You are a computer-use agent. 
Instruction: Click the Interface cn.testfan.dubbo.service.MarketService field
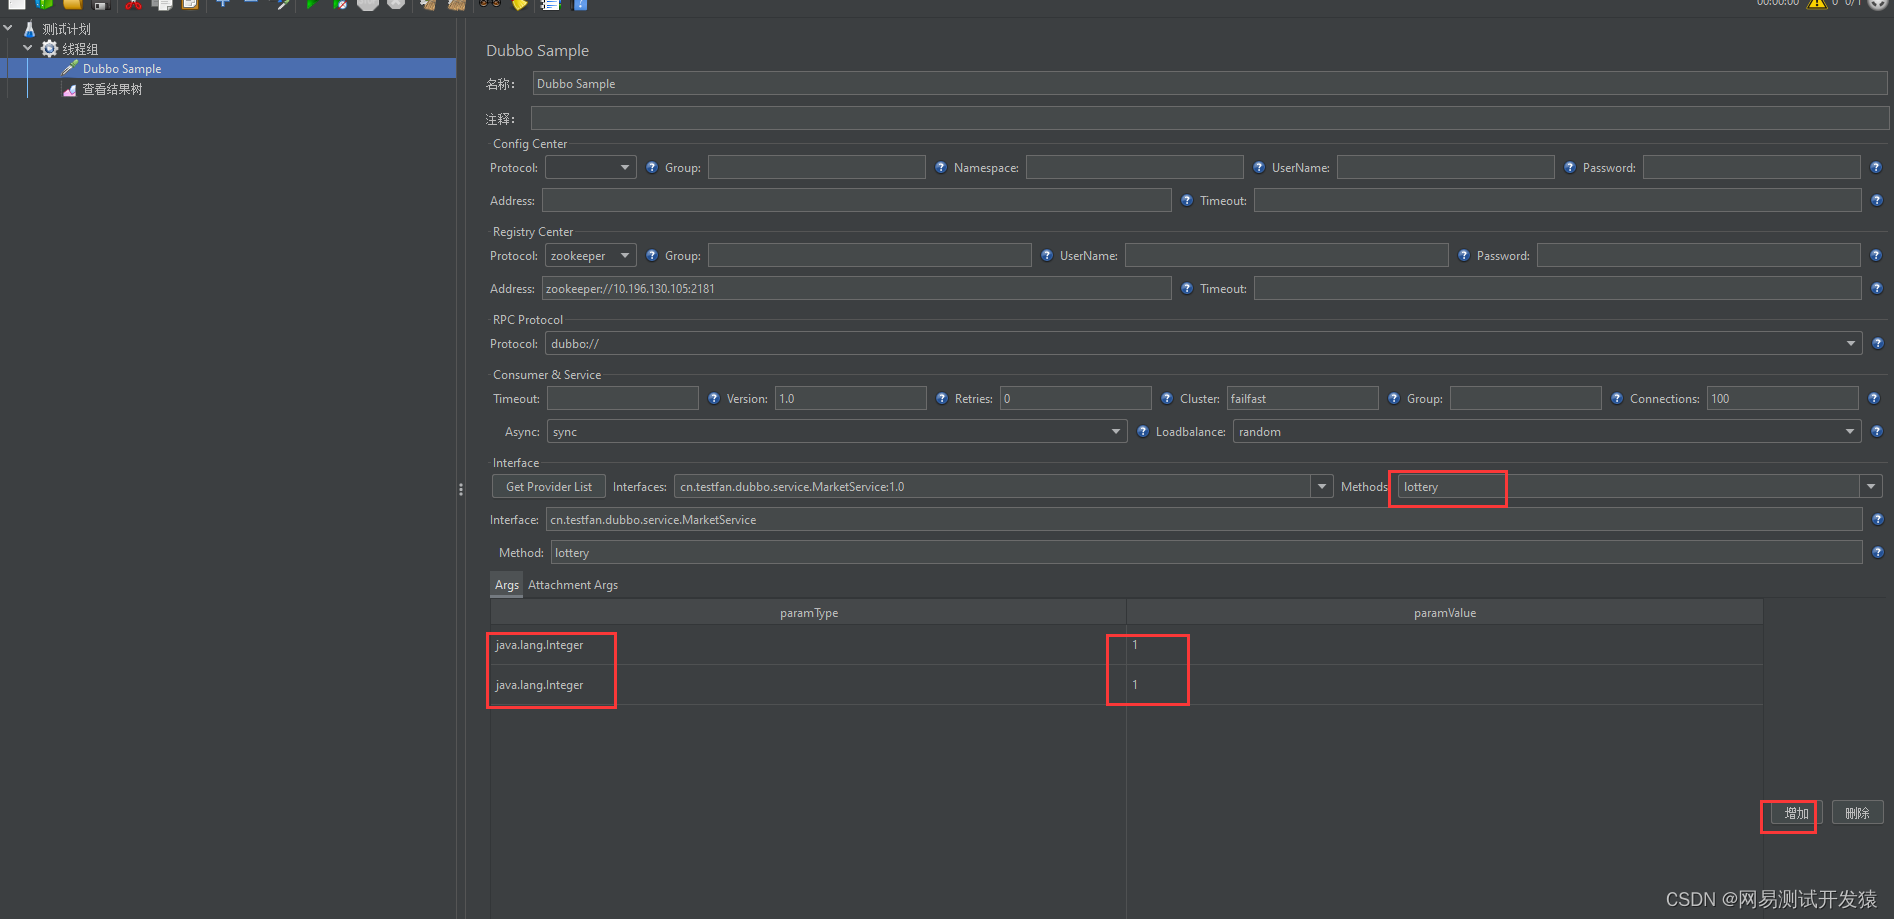tap(1204, 520)
